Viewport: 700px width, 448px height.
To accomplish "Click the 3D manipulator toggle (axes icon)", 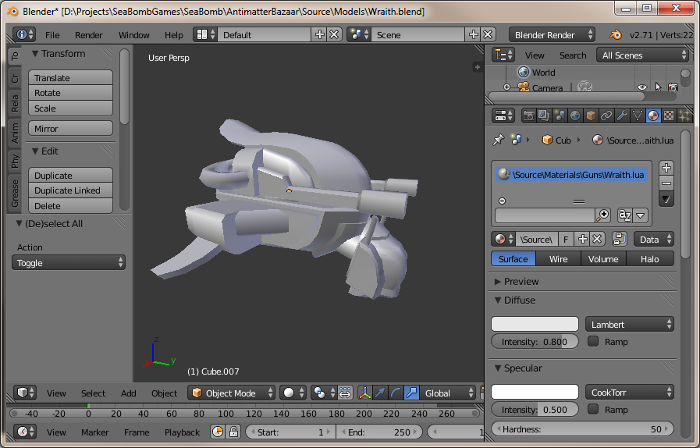I will tap(365, 393).
